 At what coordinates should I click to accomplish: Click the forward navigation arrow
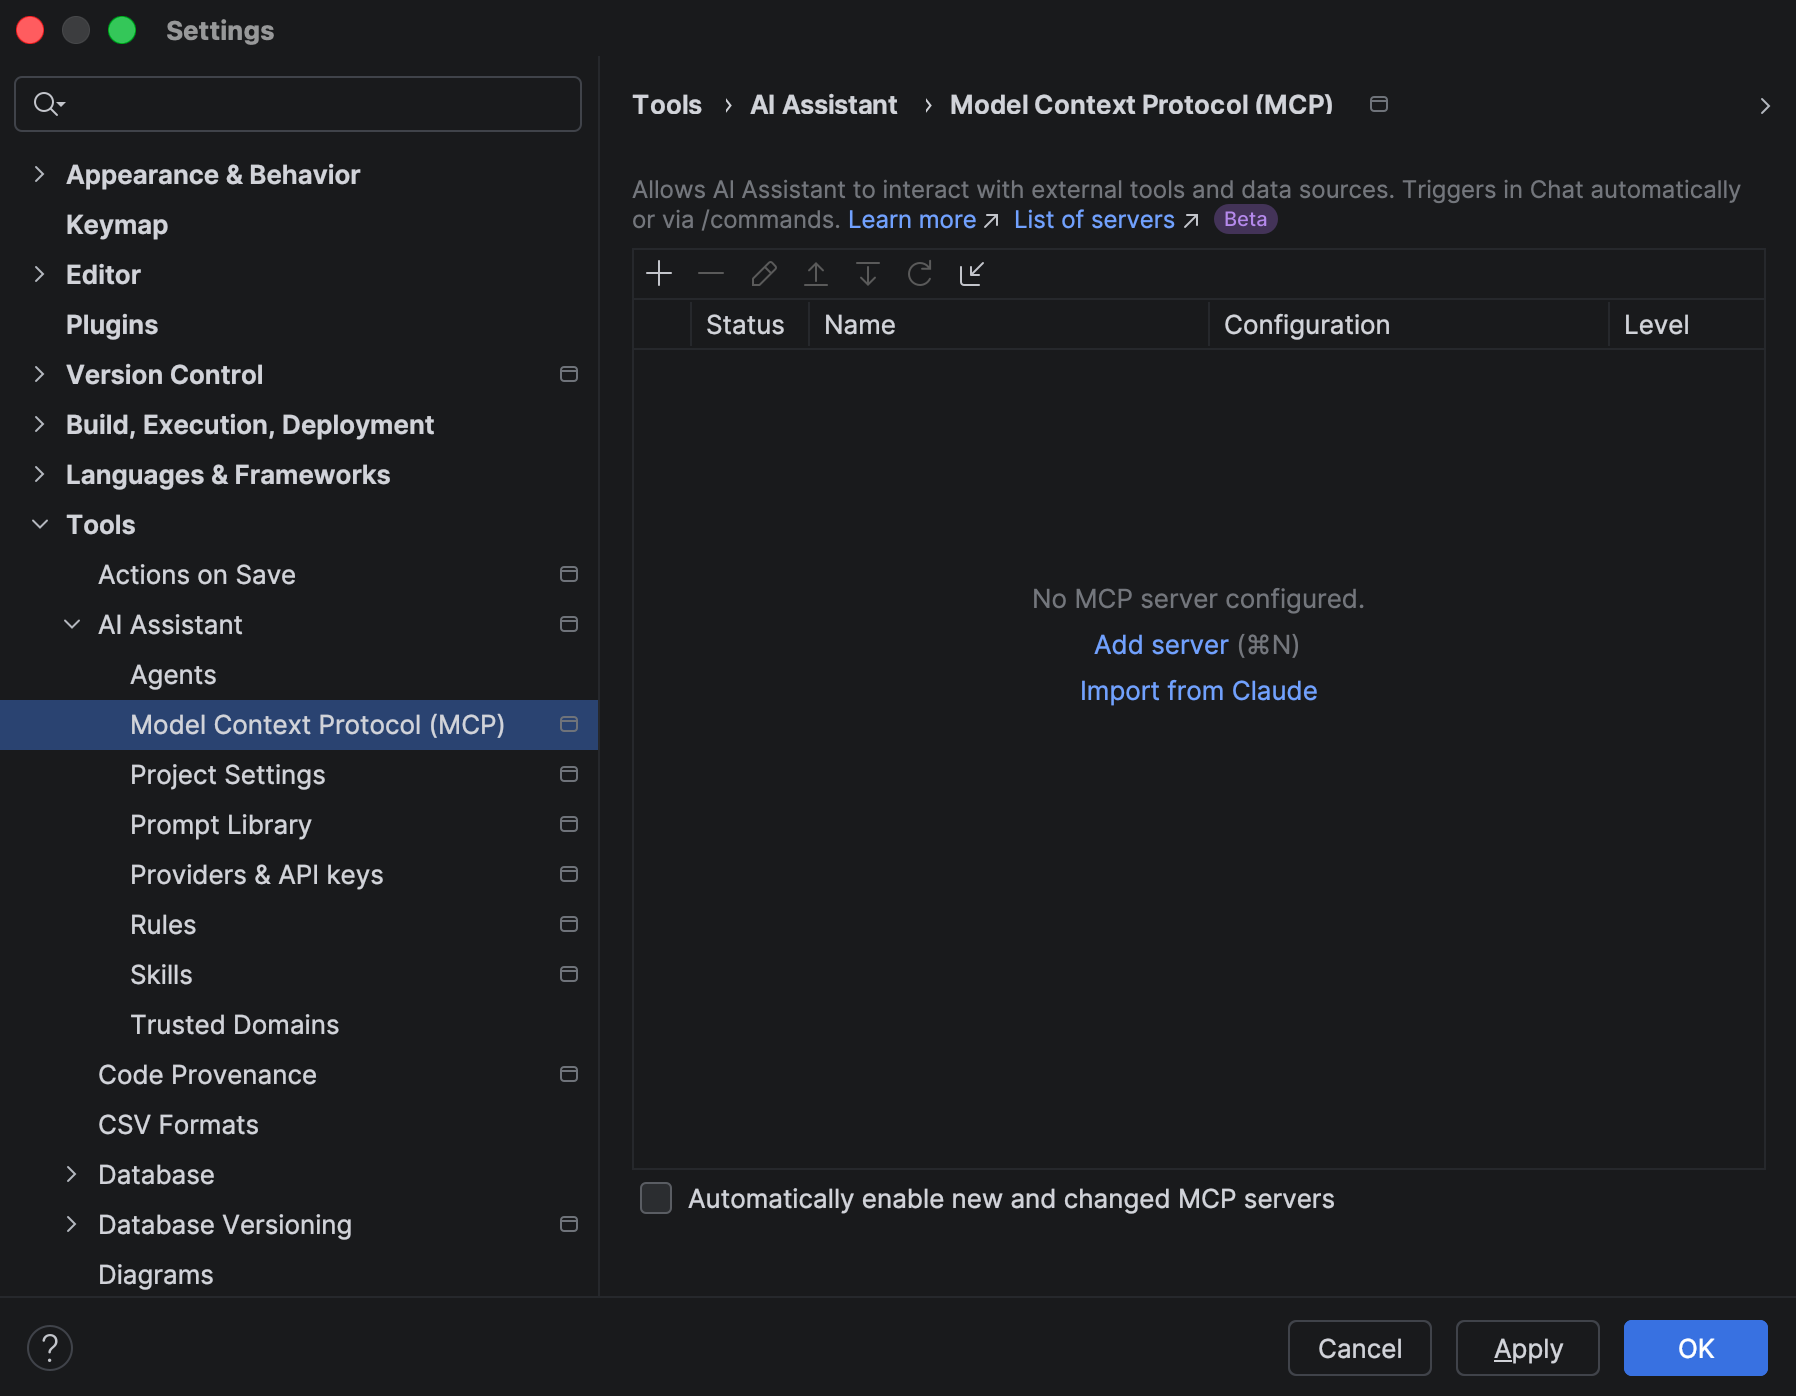(x=1765, y=105)
